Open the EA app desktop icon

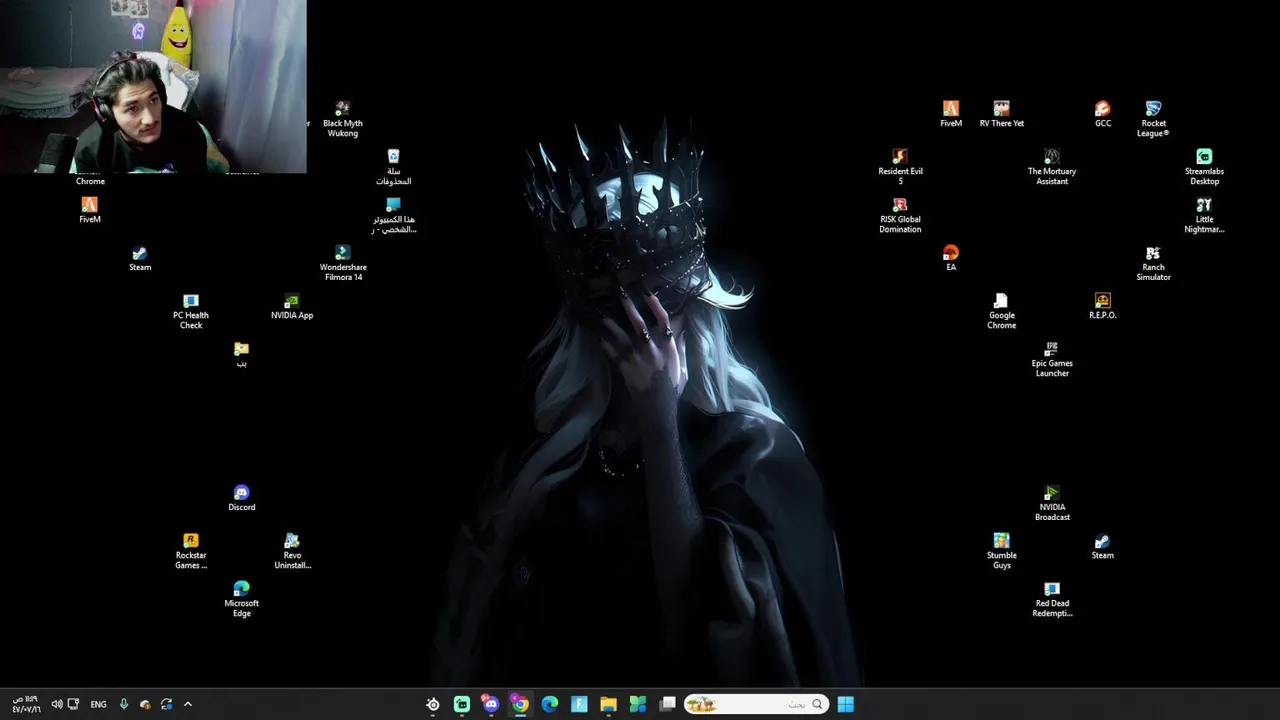[951, 258]
